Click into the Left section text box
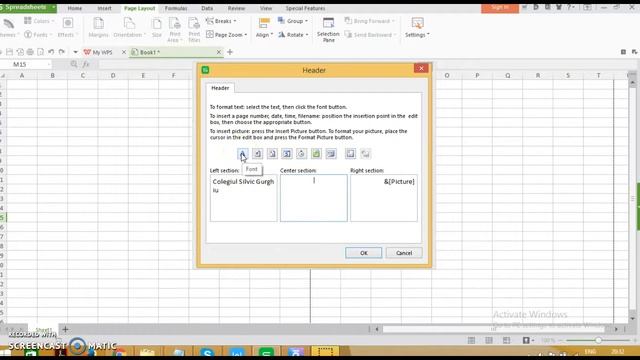 (x=244, y=198)
